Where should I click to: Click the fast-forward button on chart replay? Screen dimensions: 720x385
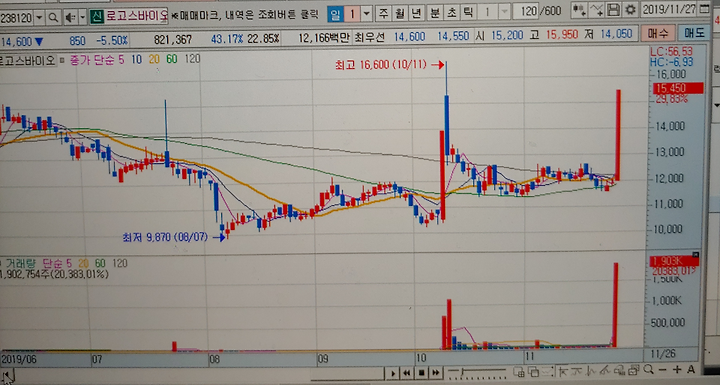[x=435, y=372]
